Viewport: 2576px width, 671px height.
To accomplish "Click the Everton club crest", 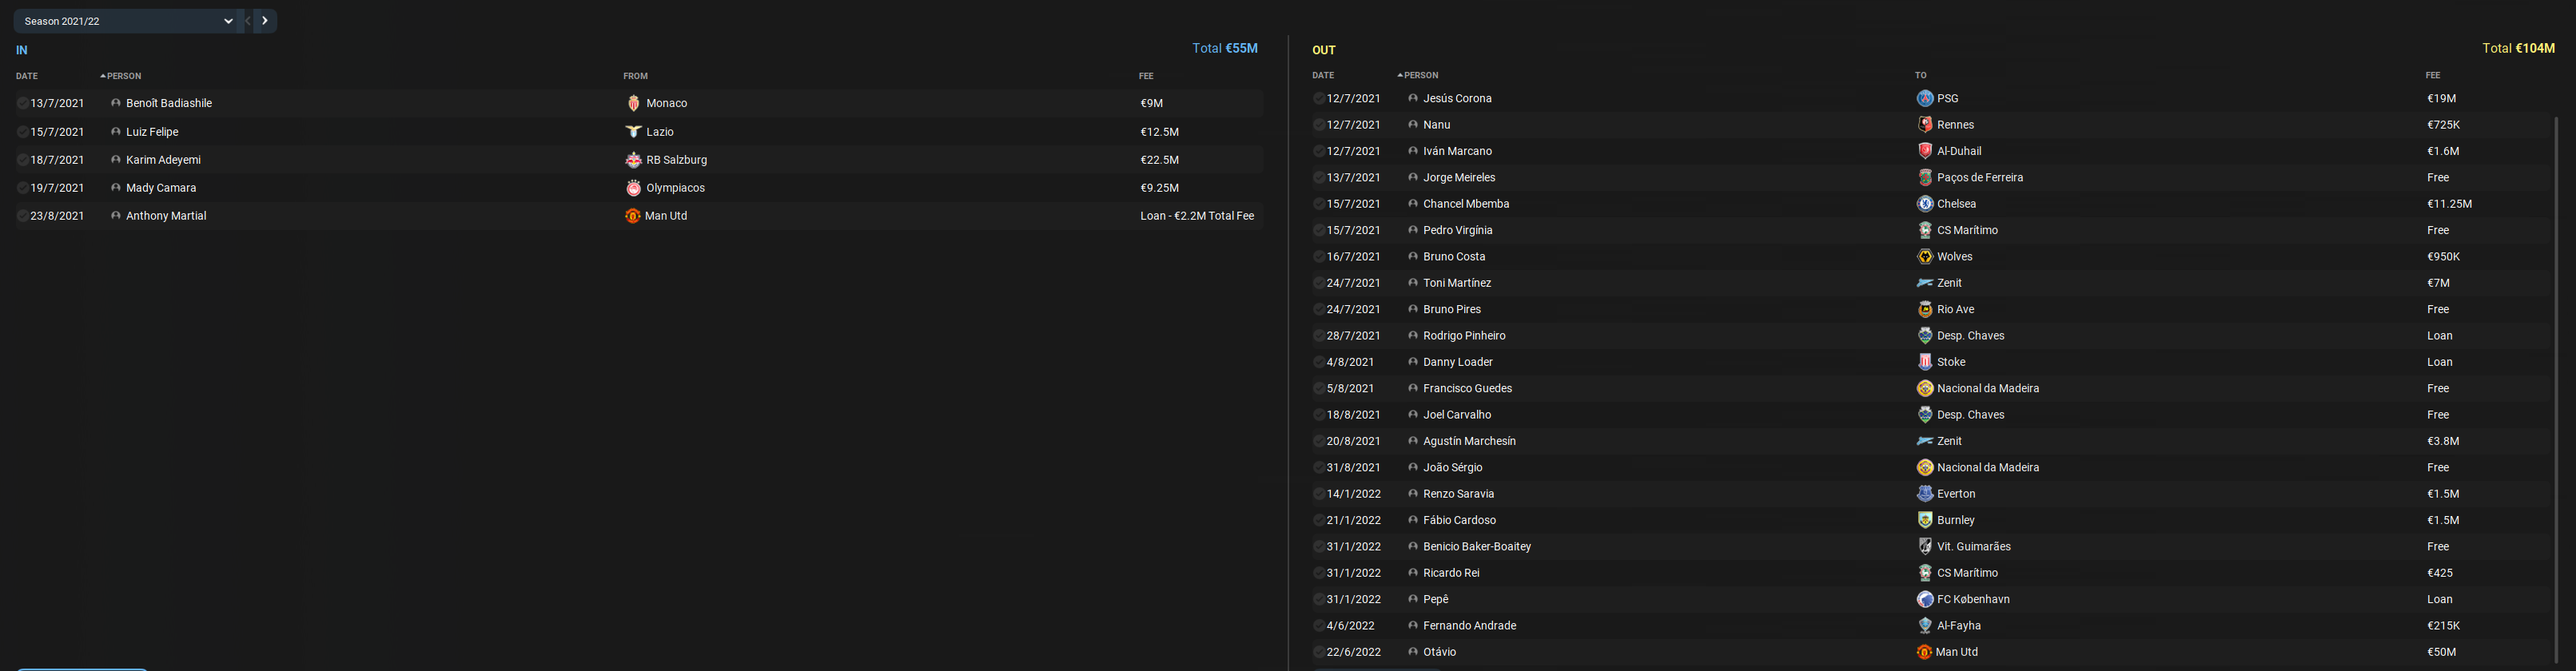I will click(x=1925, y=494).
